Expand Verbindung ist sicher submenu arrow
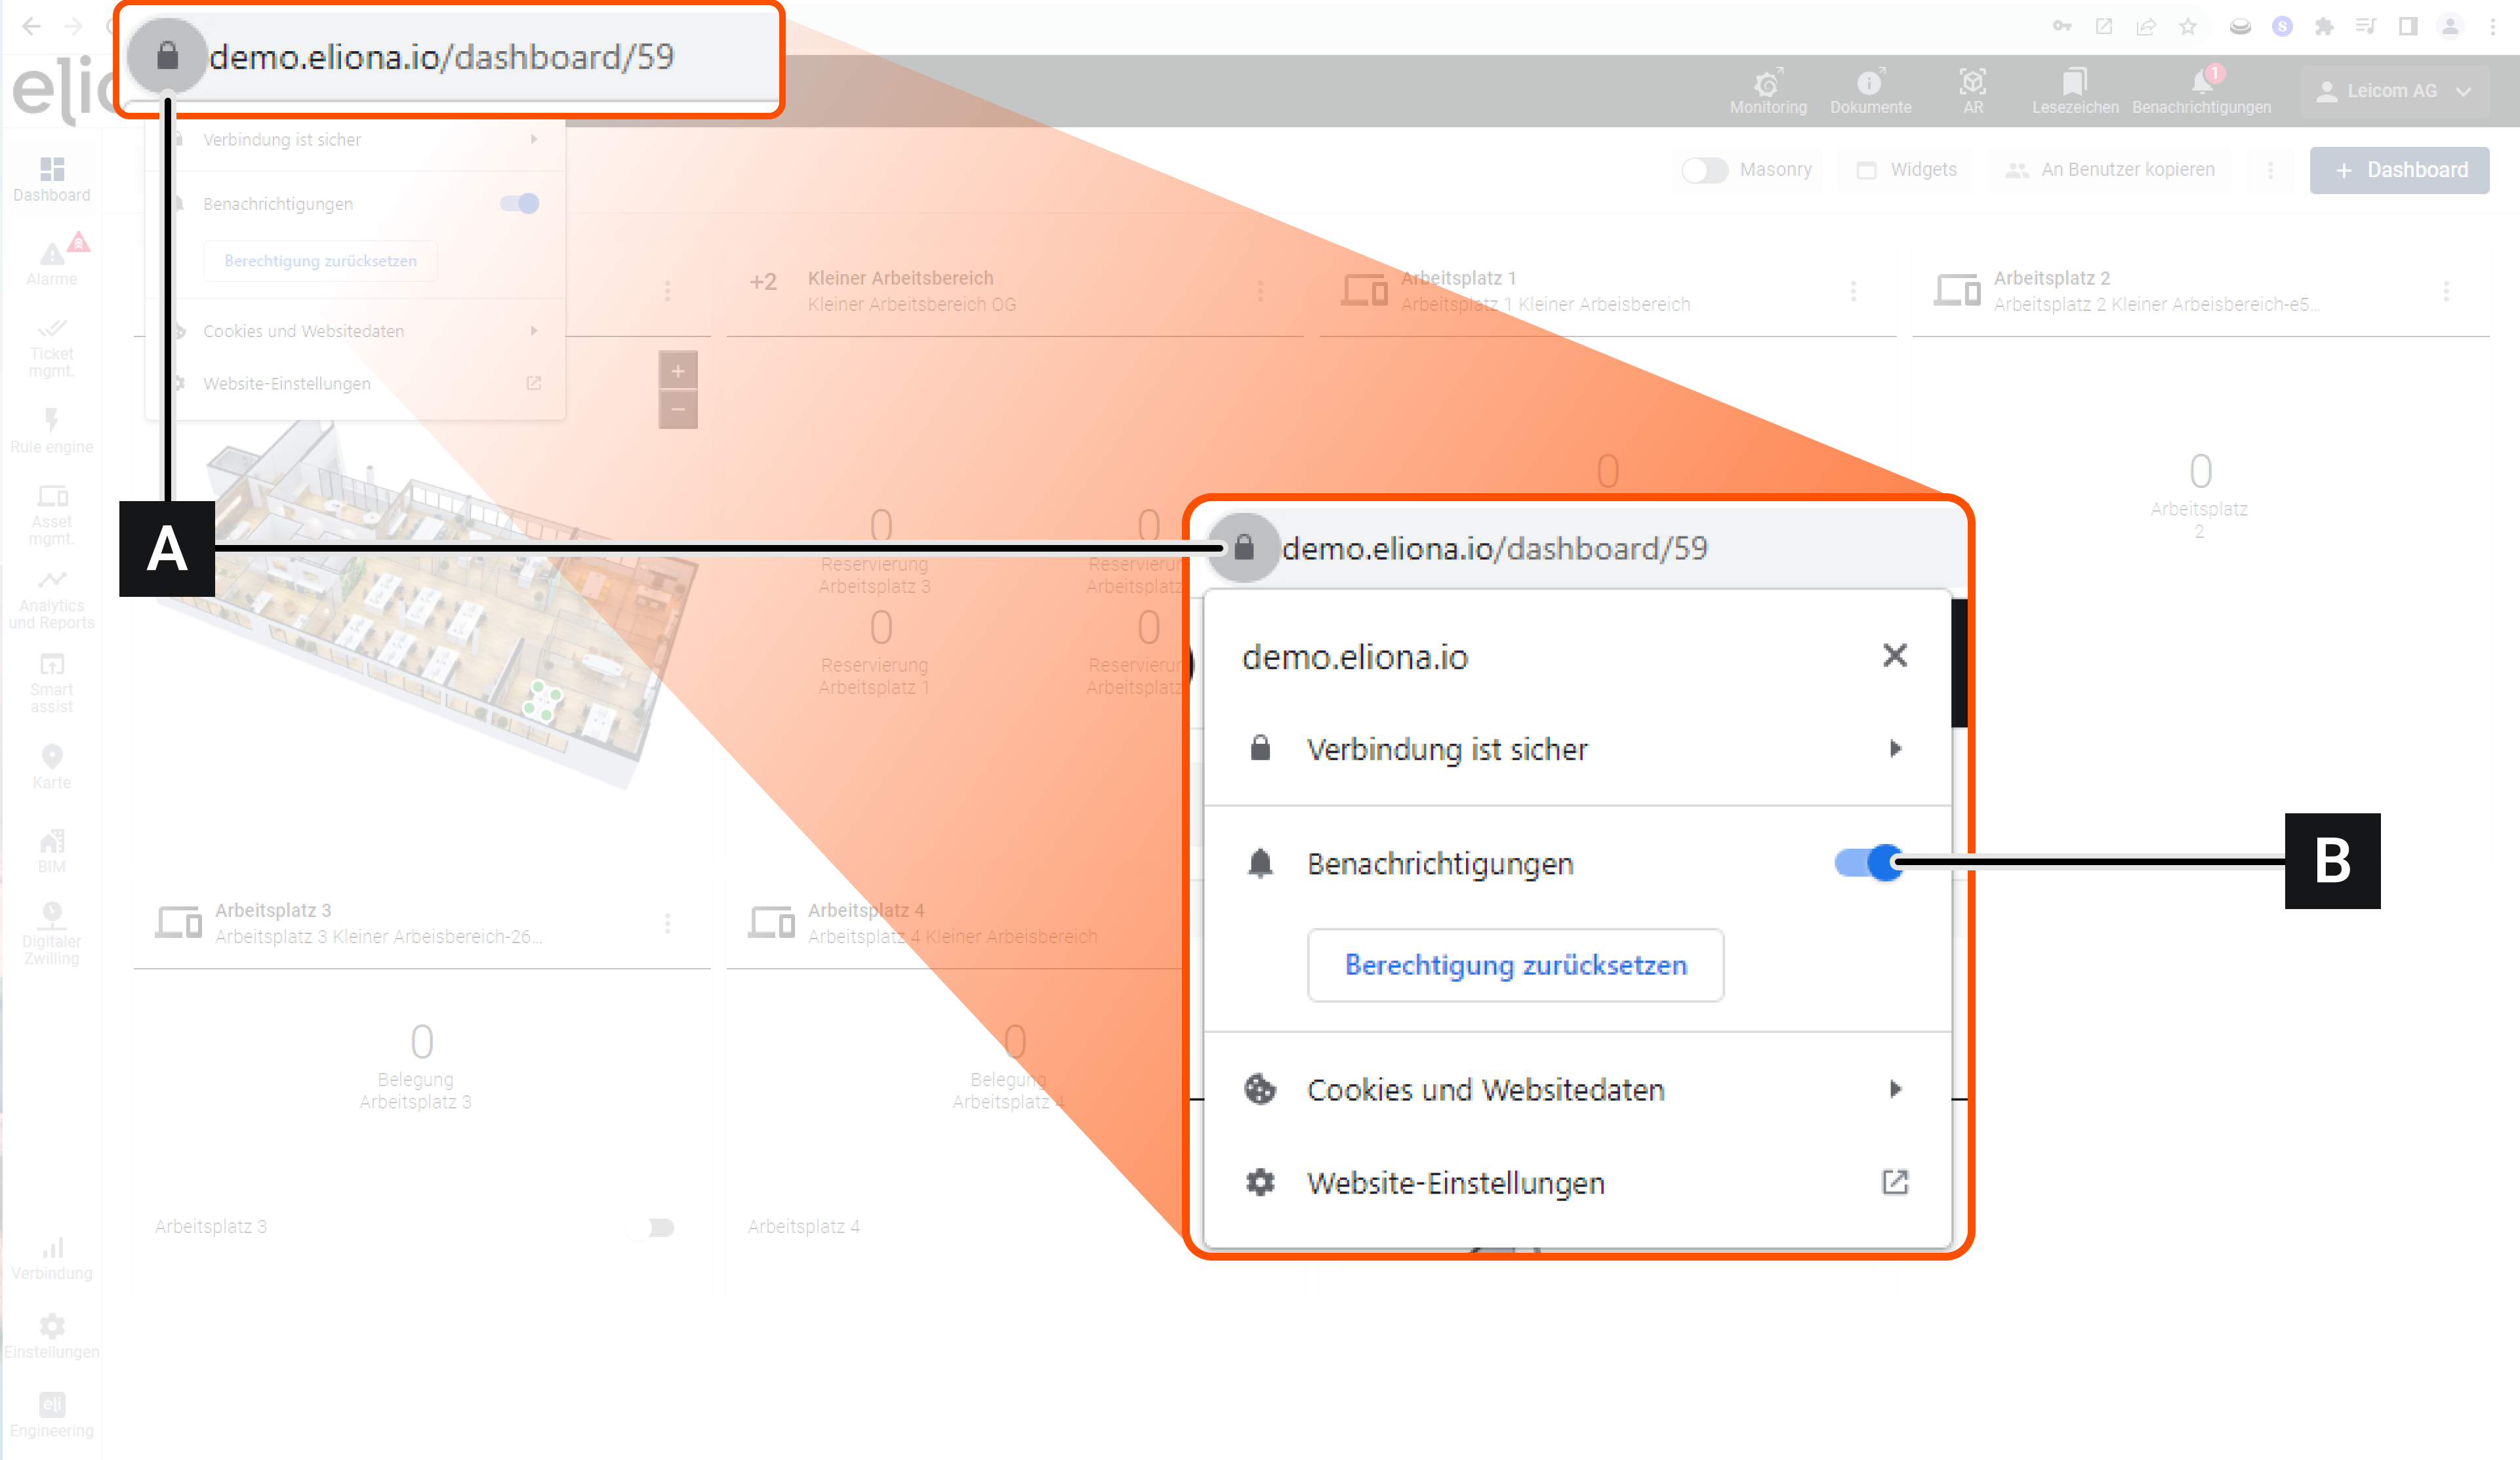The height and width of the screenshot is (1460, 2520). tap(1894, 749)
